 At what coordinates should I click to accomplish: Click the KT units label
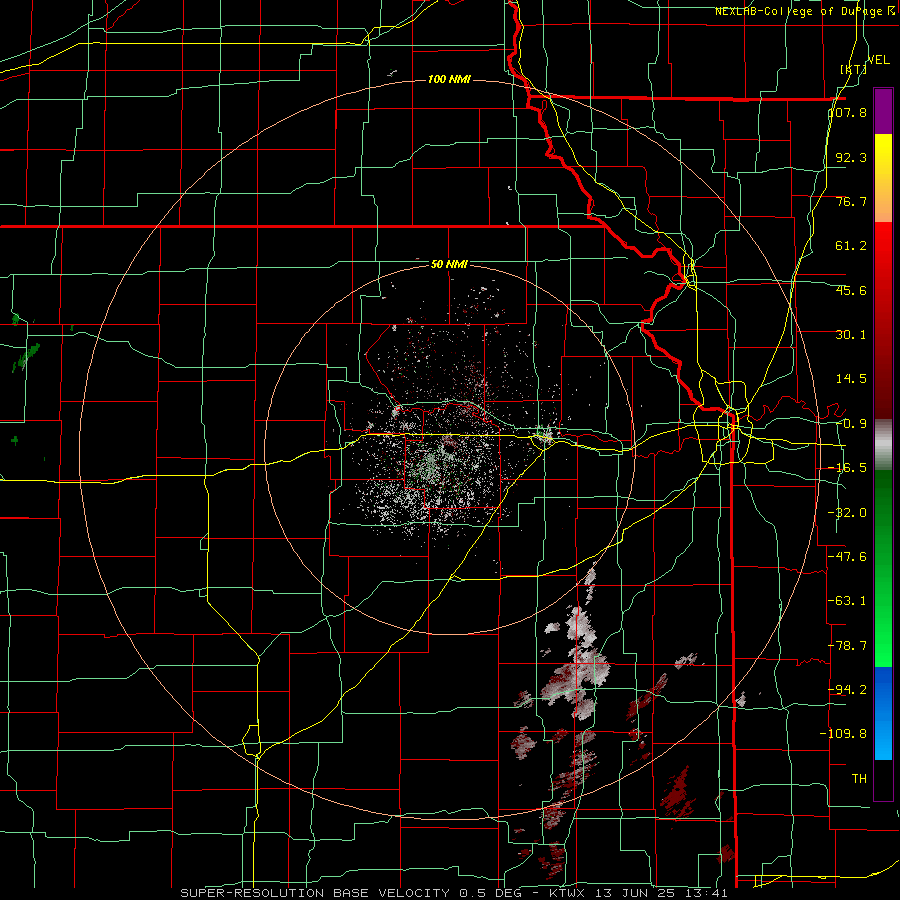tap(854, 69)
